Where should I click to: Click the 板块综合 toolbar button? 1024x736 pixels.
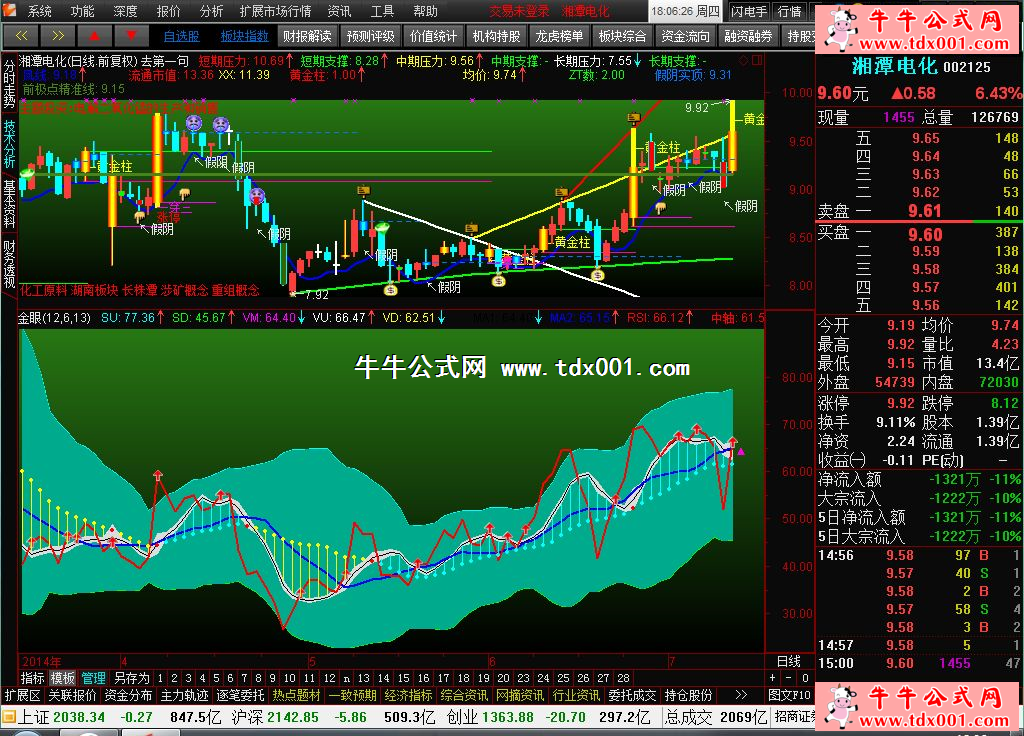click(622, 36)
